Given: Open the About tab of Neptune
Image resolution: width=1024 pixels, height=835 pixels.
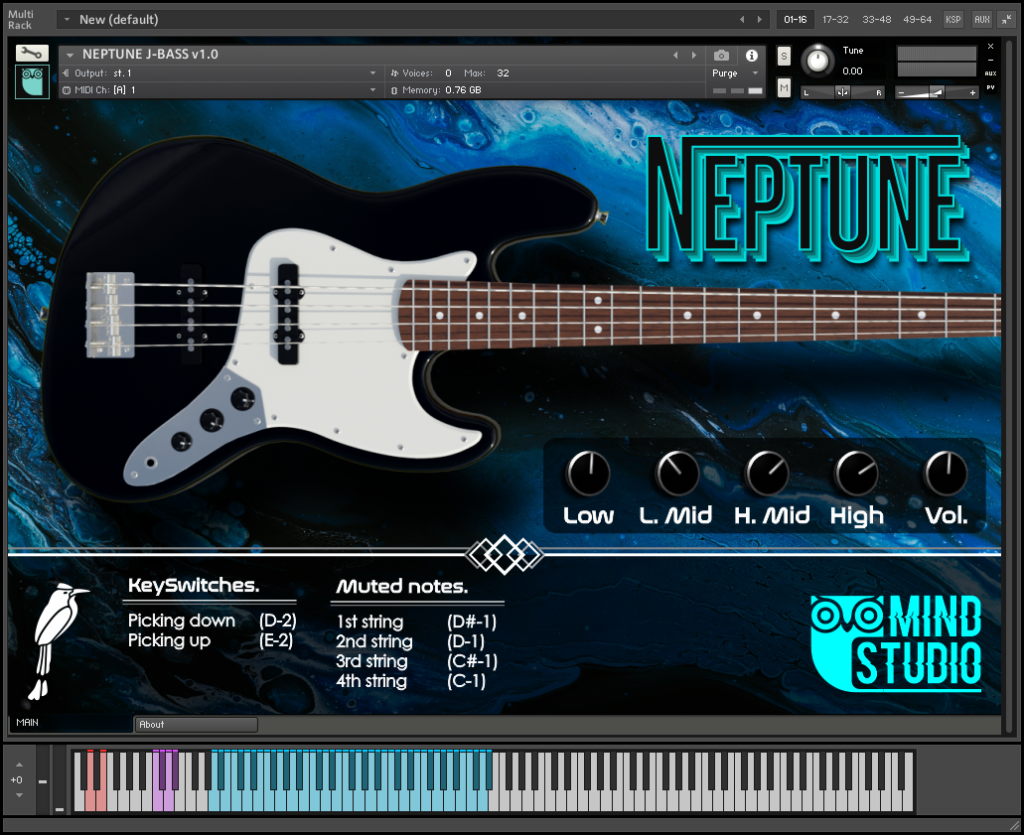Looking at the screenshot, I should (195, 724).
